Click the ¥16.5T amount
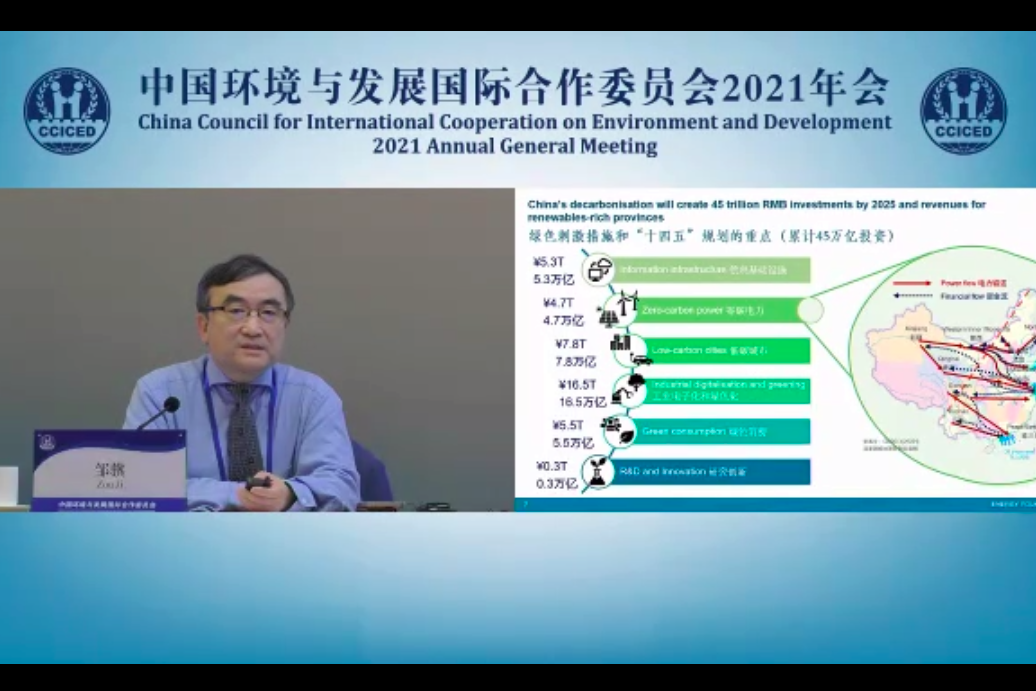1036x691 pixels. pos(577,384)
